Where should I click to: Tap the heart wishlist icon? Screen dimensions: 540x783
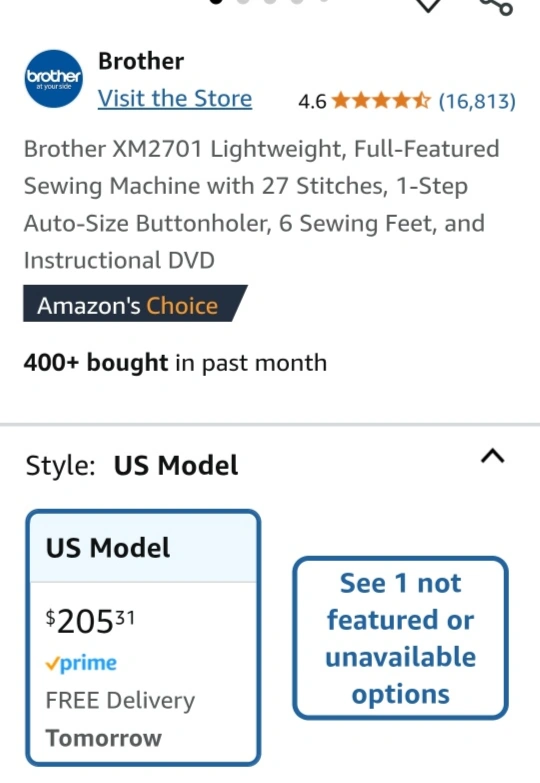tap(428, 5)
